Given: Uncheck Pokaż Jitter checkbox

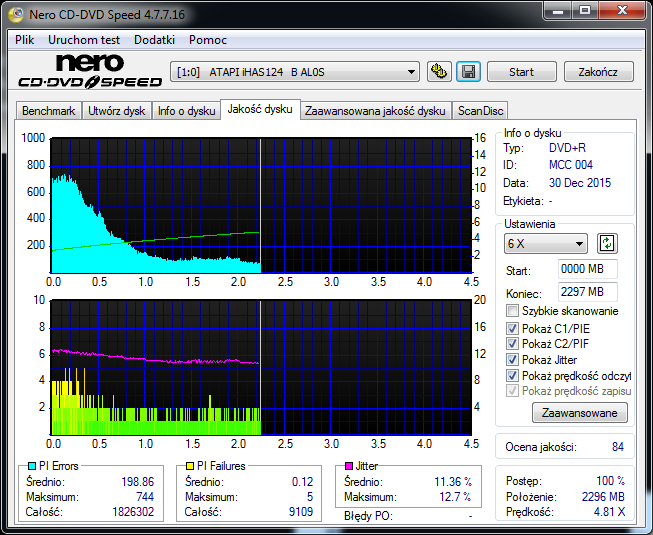Looking at the screenshot, I should [x=512, y=359].
